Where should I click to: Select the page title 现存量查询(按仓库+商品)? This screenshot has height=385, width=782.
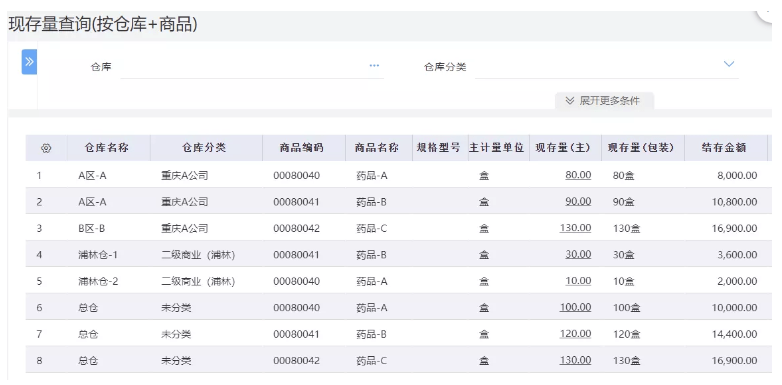tap(103, 24)
